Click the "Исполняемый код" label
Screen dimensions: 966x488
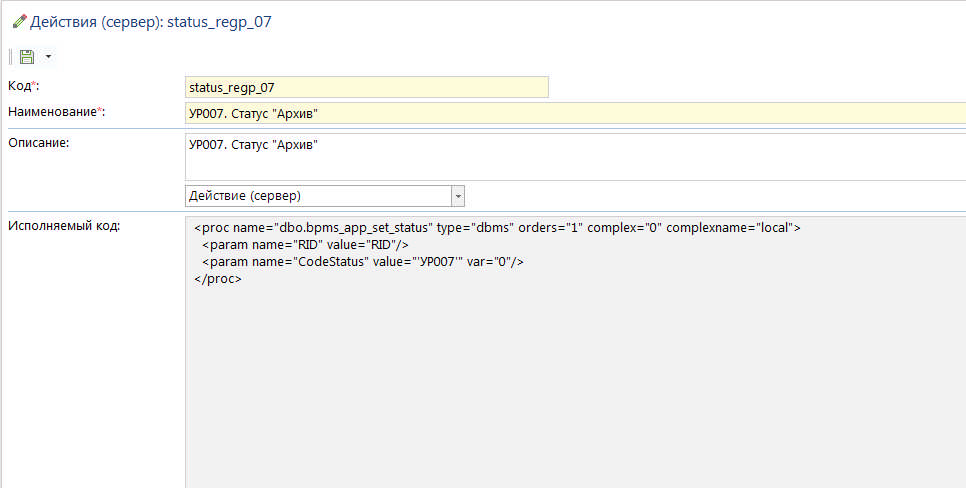(x=63, y=226)
